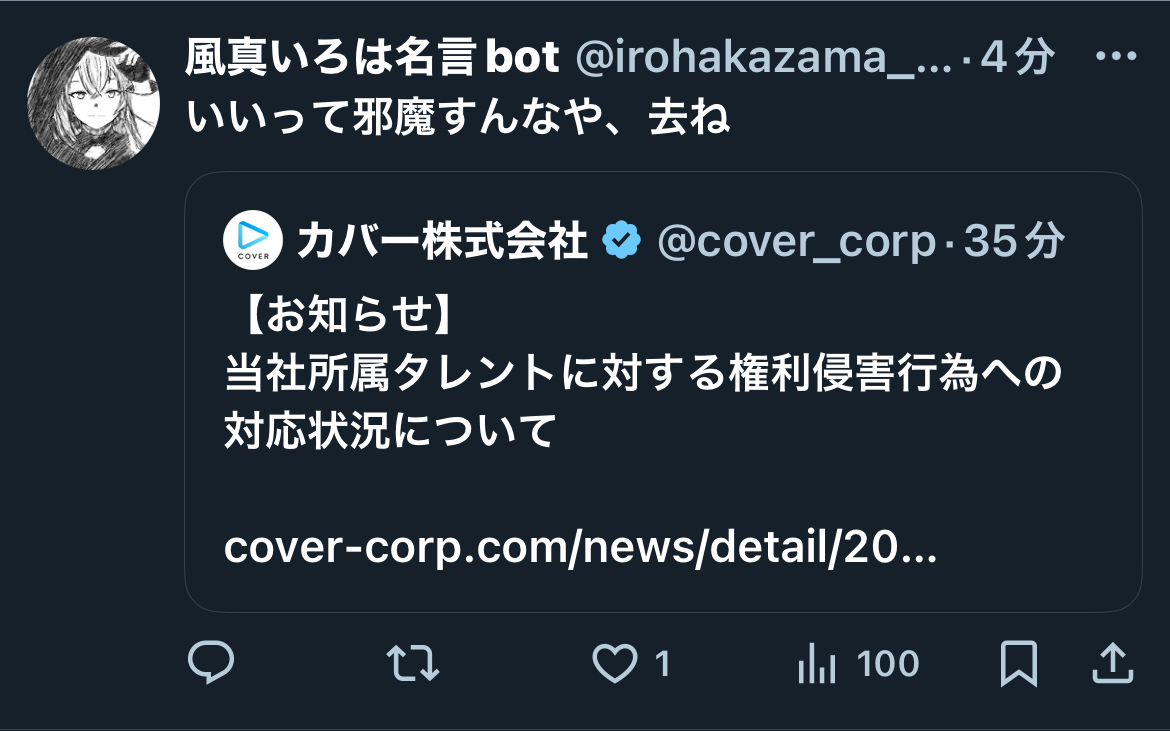Like the tweet with heart icon

pyautogui.click(x=615, y=663)
